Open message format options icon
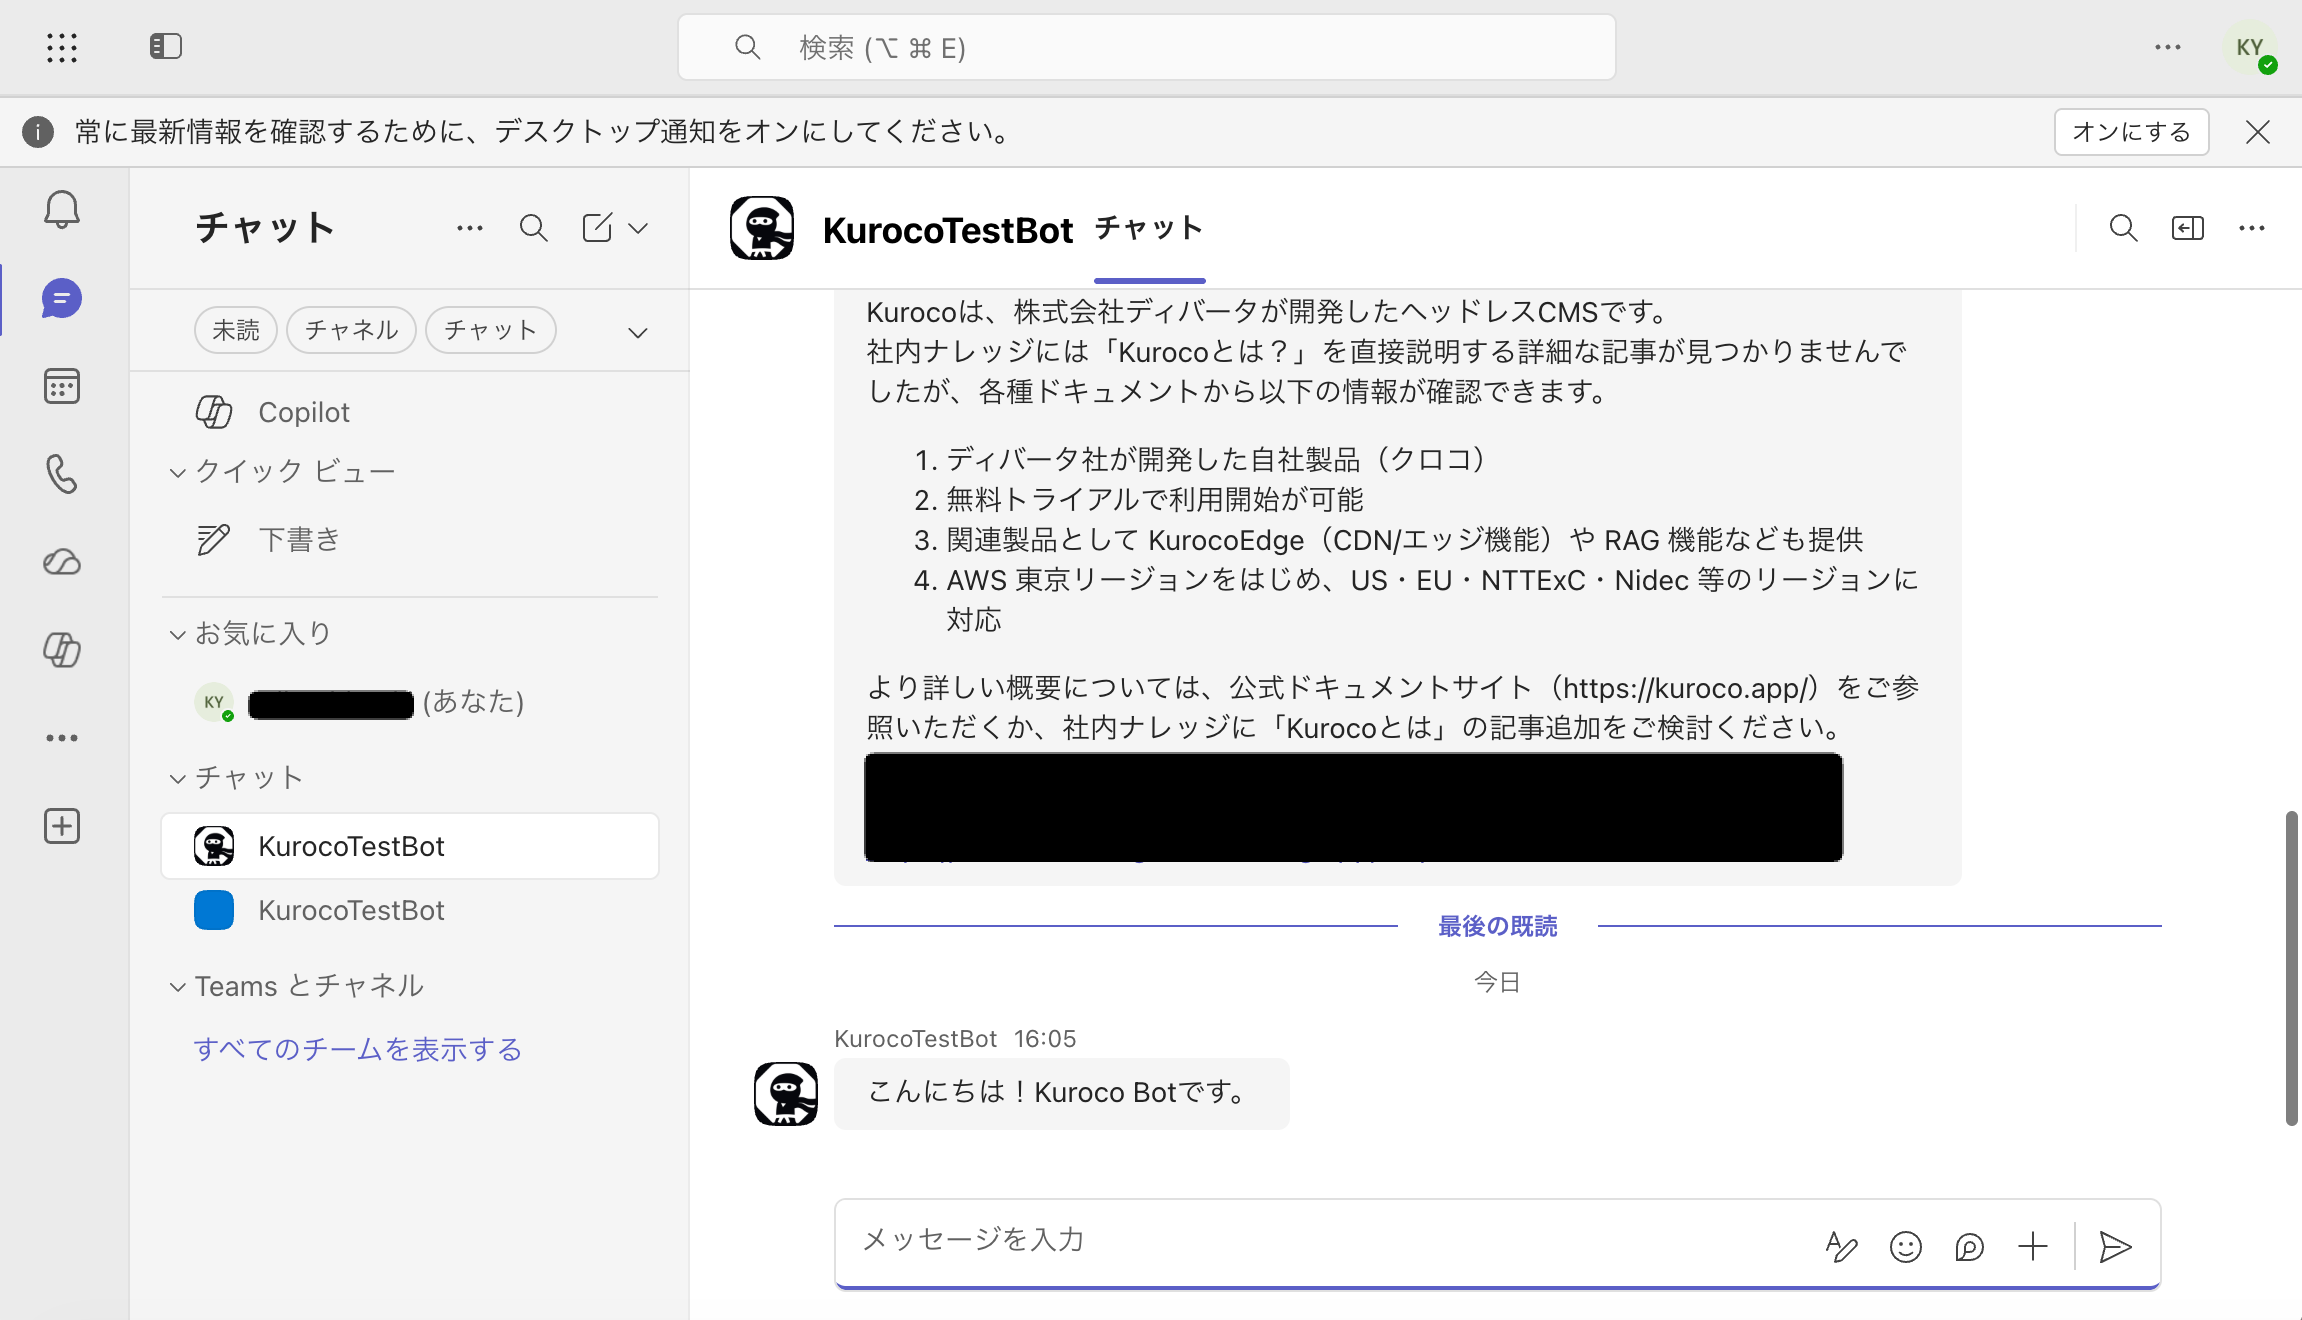Viewport: 2302px width, 1320px height. 1842,1246
